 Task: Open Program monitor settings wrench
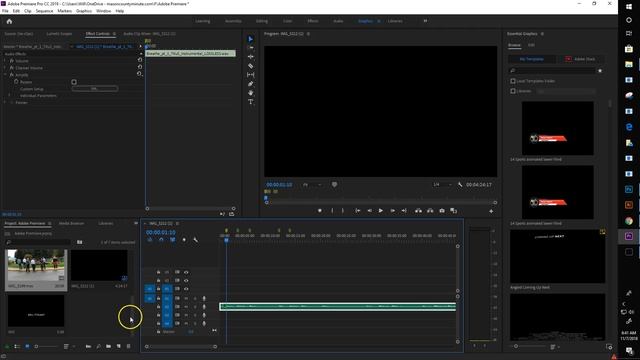460,184
